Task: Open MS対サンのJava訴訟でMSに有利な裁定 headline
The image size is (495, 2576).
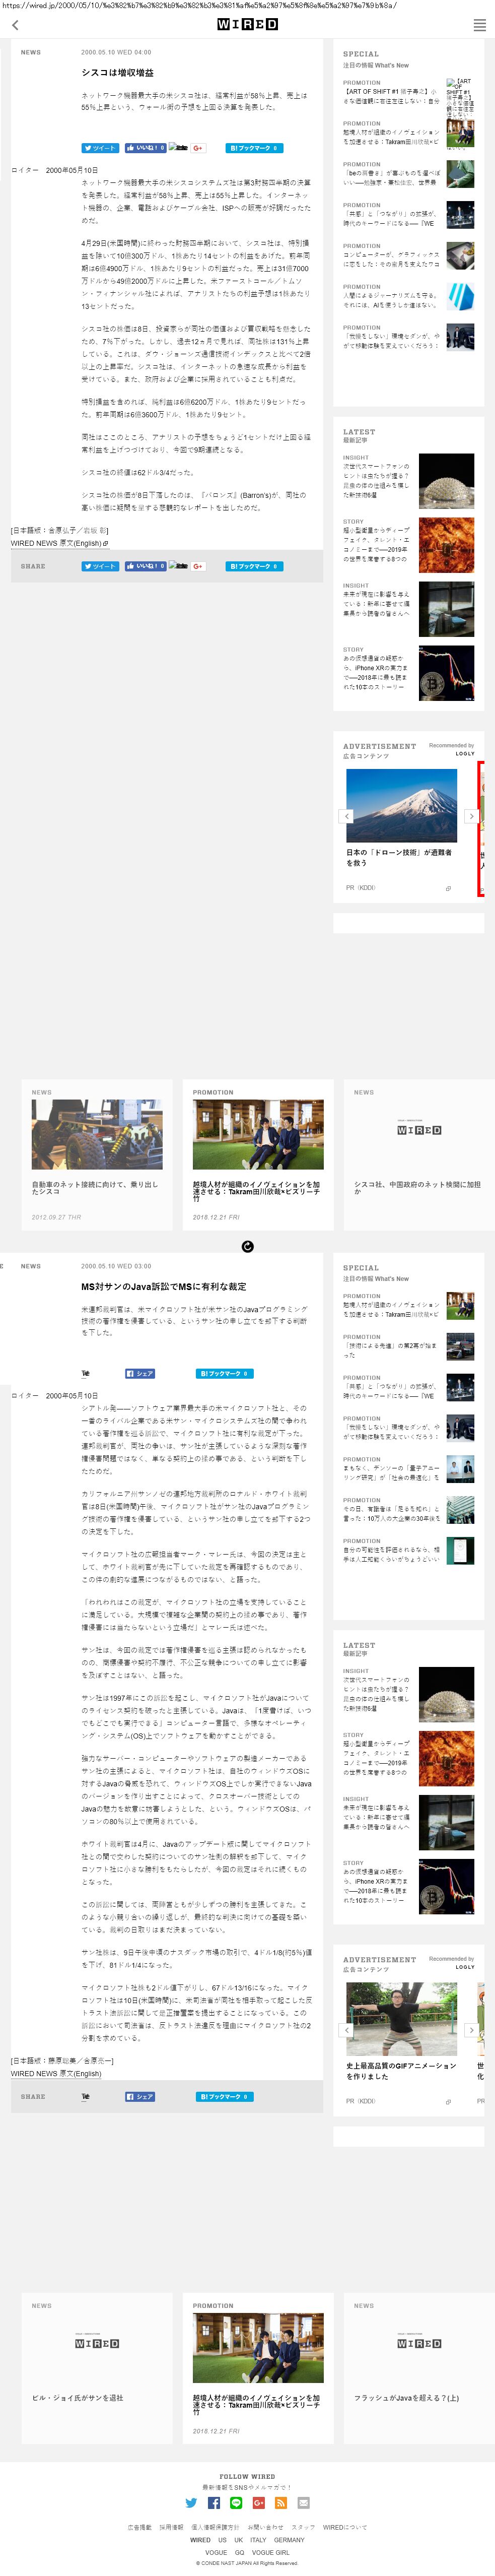Action: pos(163,1286)
